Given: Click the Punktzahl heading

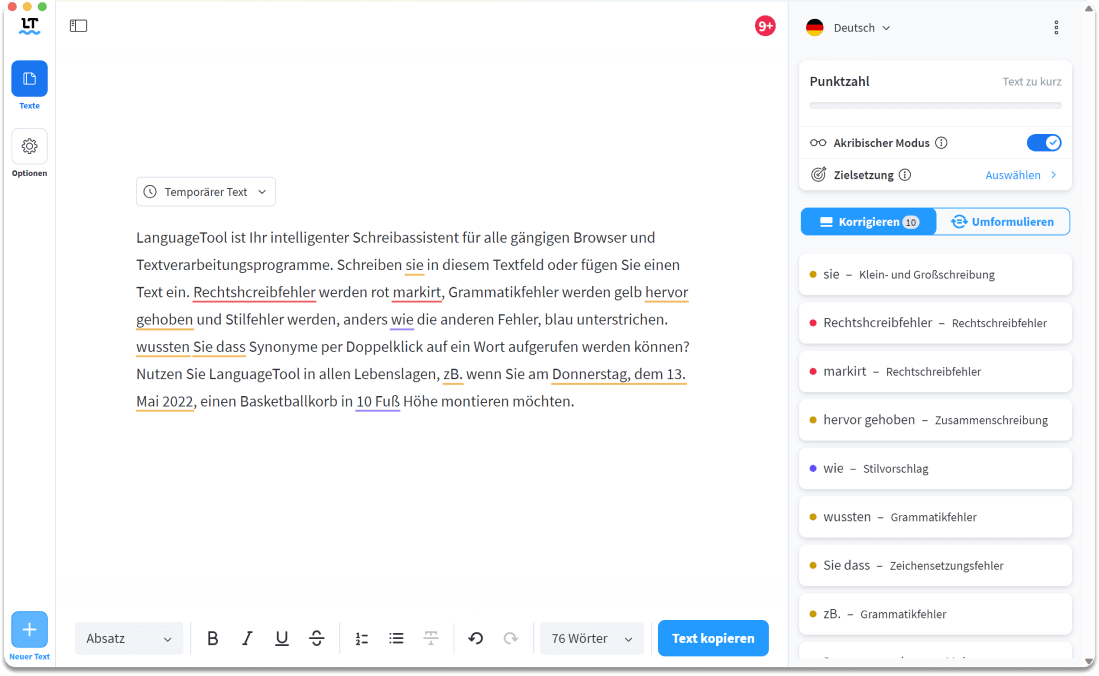Looking at the screenshot, I should click(x=839, y=81).
